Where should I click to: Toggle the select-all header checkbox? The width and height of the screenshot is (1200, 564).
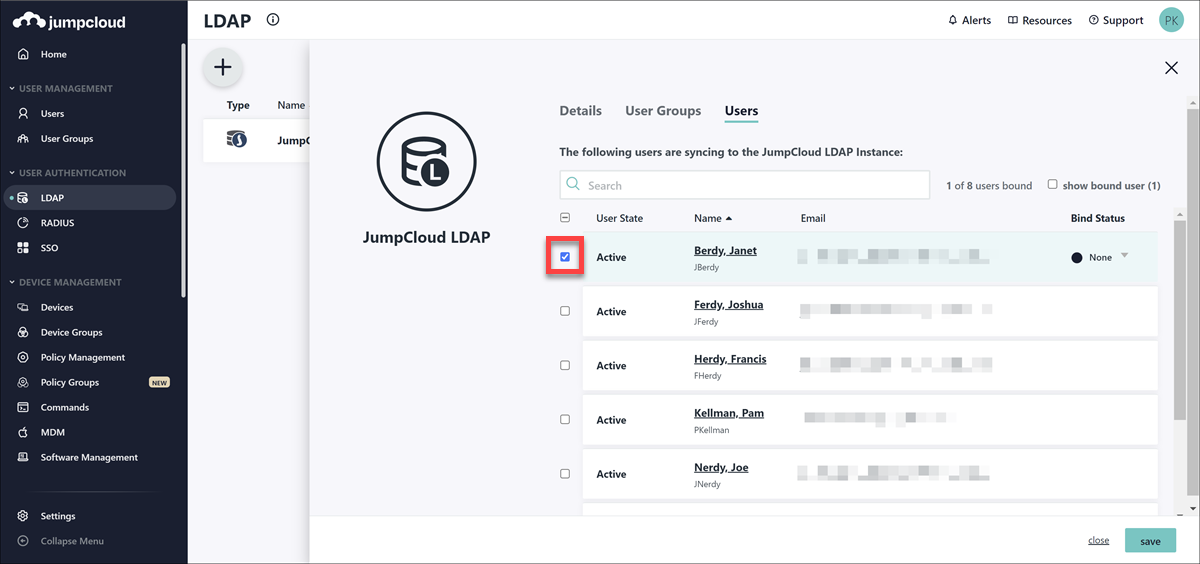(x=565, y=218)
